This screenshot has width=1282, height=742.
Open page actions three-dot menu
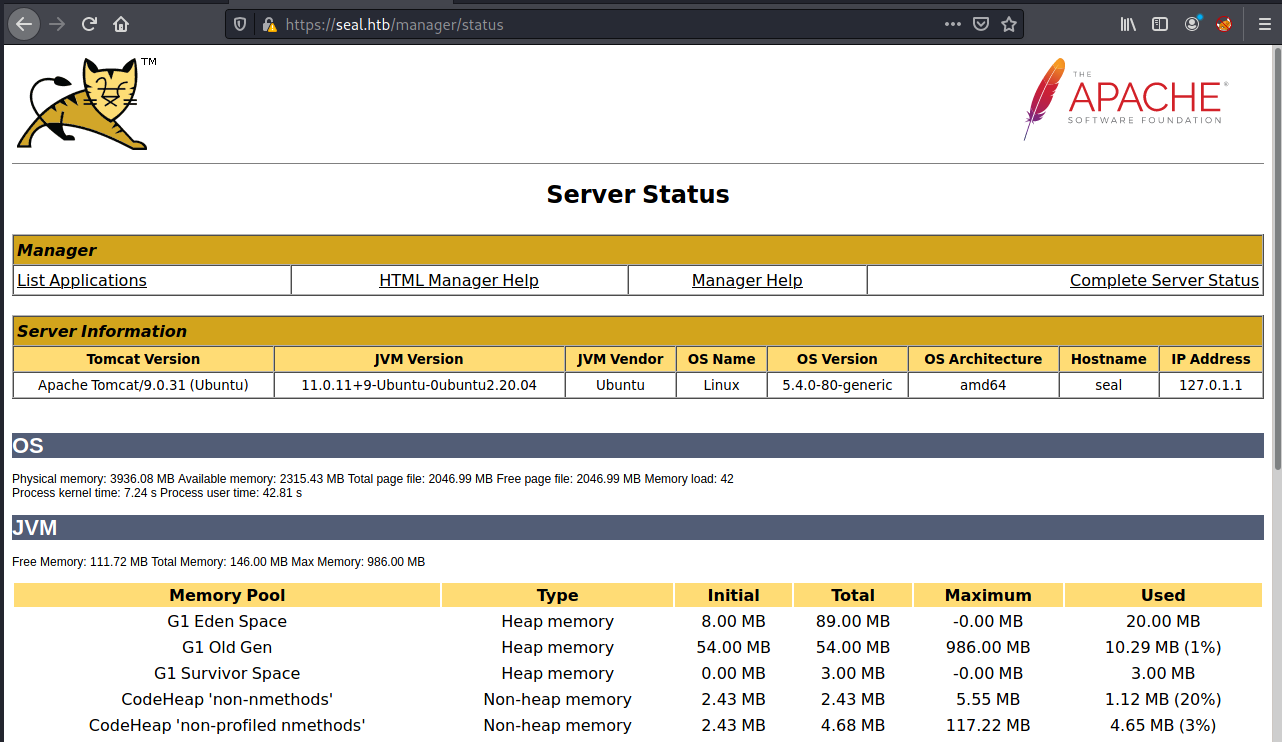click(x=953, y=24)
